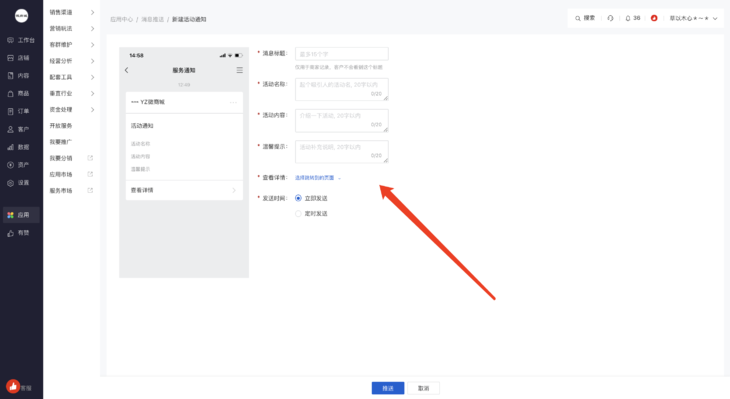Open the 设置 settings gear
This screenshot has width=730, height=399.
pyautogui.click(x=10, y=183)
